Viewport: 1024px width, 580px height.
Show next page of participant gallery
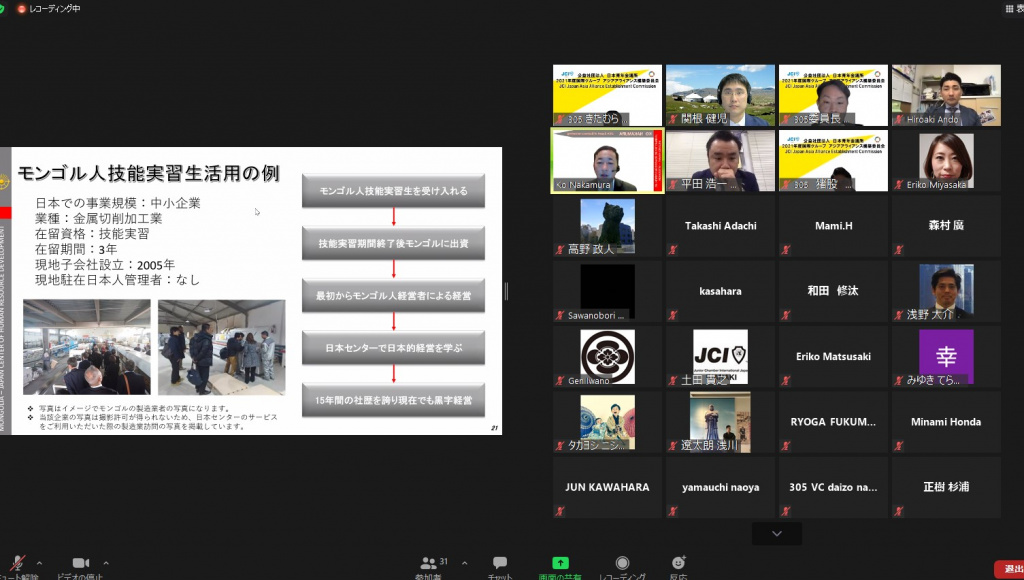pos(777,534)
